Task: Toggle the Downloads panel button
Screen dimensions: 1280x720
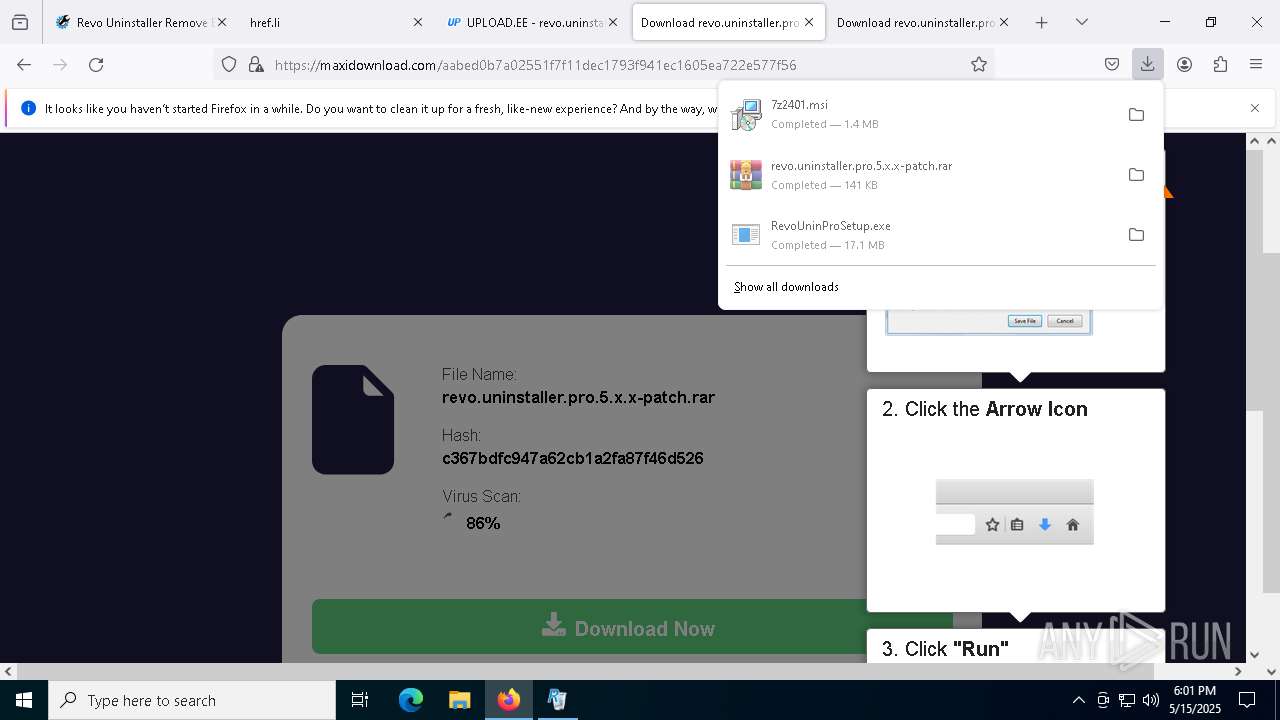Action: coord(1147,64)
